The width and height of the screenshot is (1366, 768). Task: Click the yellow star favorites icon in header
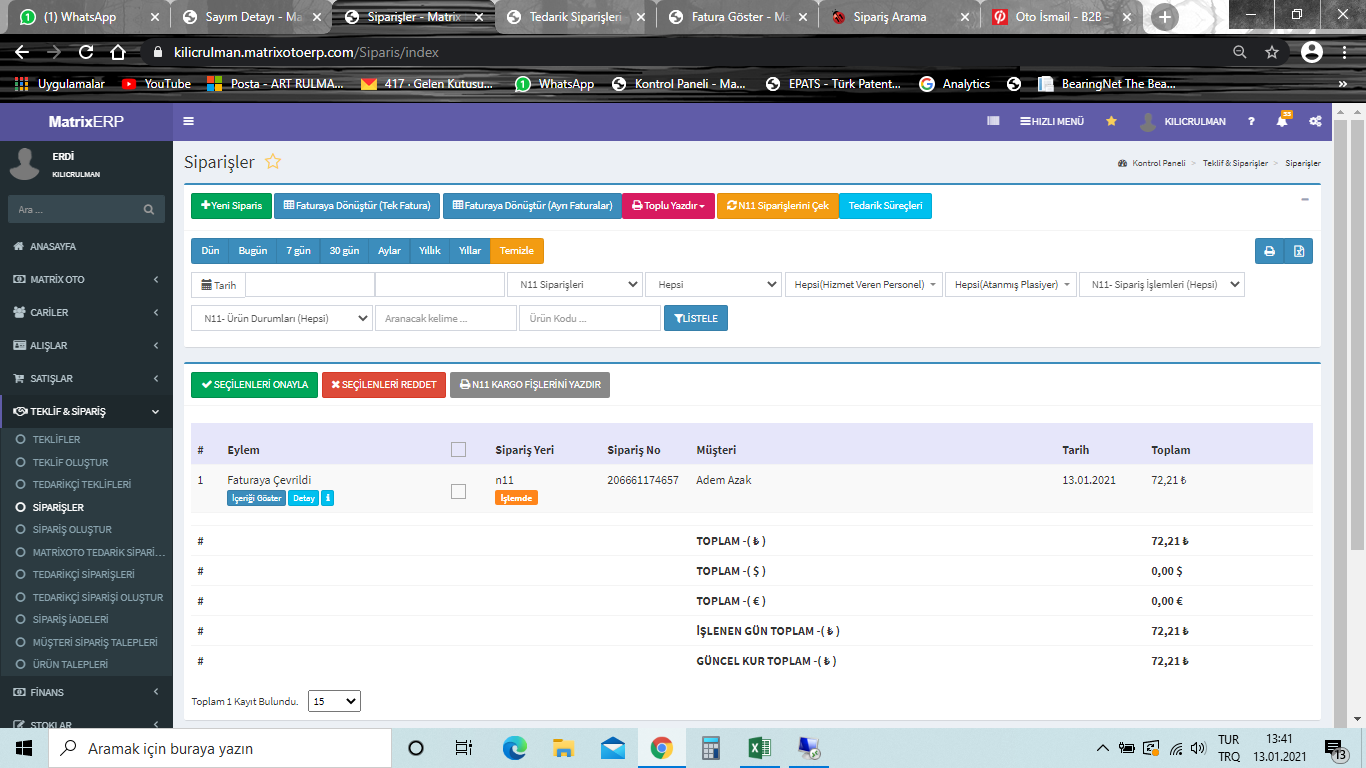(x=1111, y=121)
